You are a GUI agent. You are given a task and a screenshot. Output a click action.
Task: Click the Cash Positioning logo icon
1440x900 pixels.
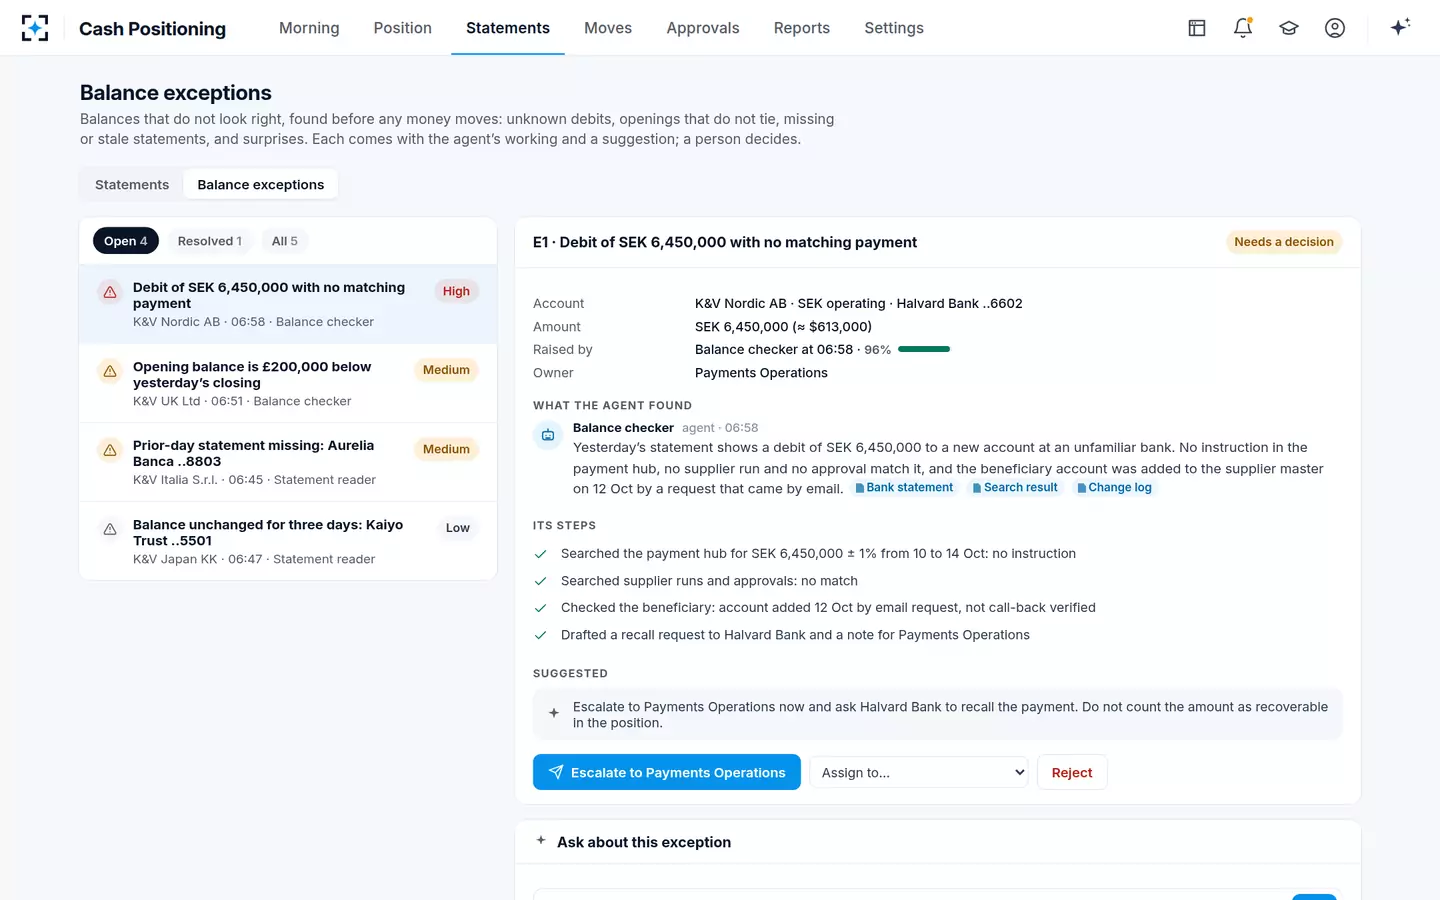point(35,28)
